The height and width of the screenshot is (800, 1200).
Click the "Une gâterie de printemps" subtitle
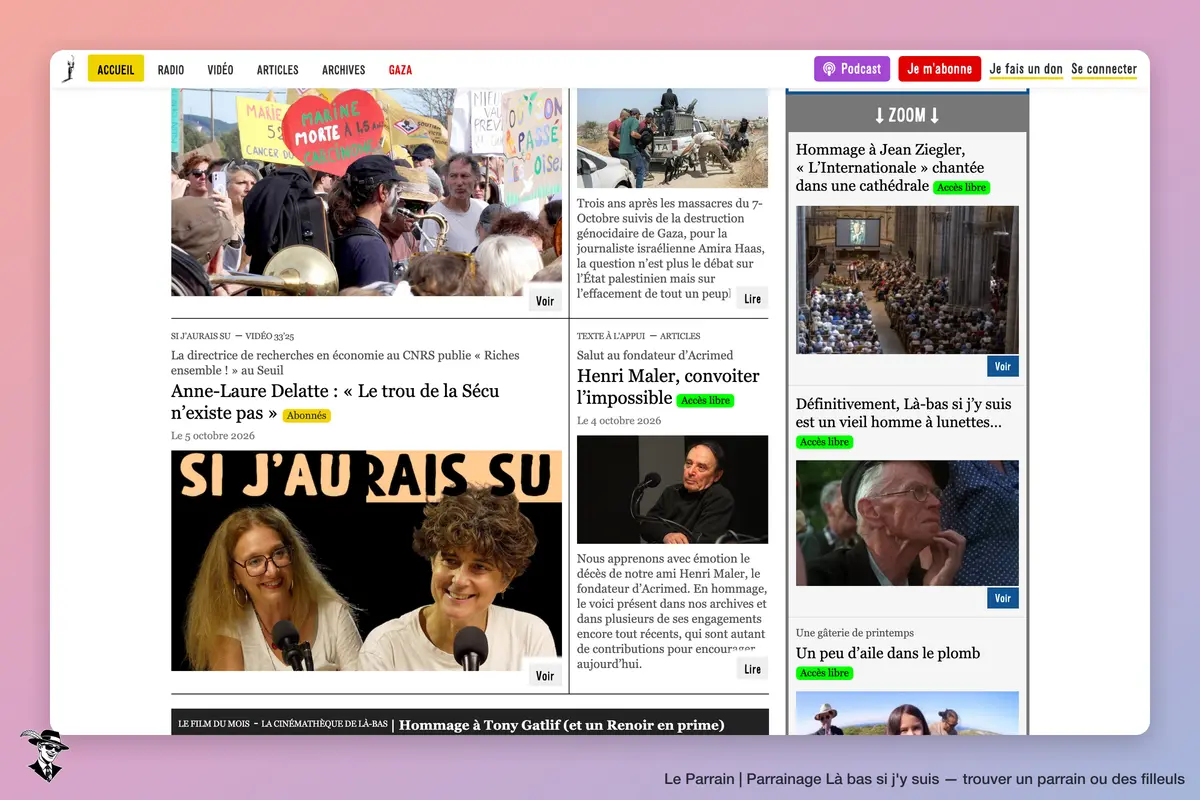click(855, 633)
